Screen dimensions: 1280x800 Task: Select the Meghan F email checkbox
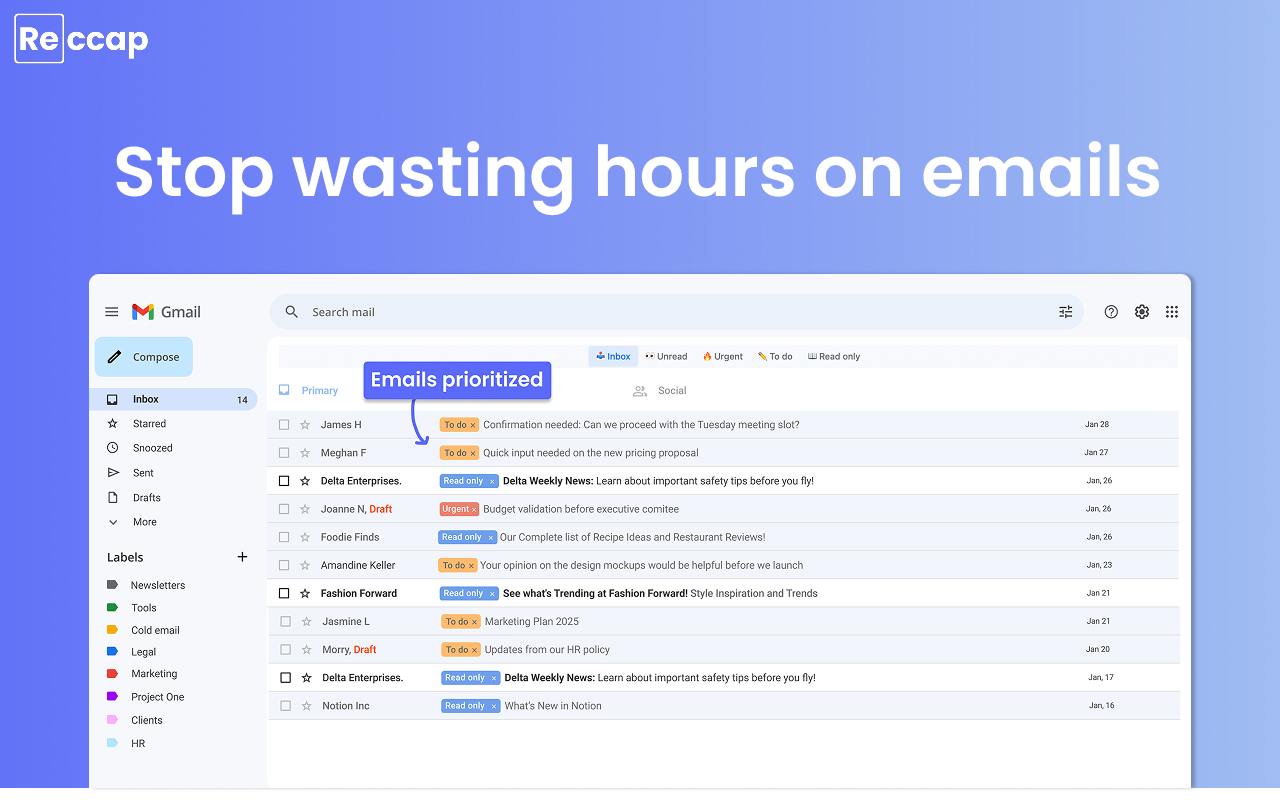click(284, 453)
